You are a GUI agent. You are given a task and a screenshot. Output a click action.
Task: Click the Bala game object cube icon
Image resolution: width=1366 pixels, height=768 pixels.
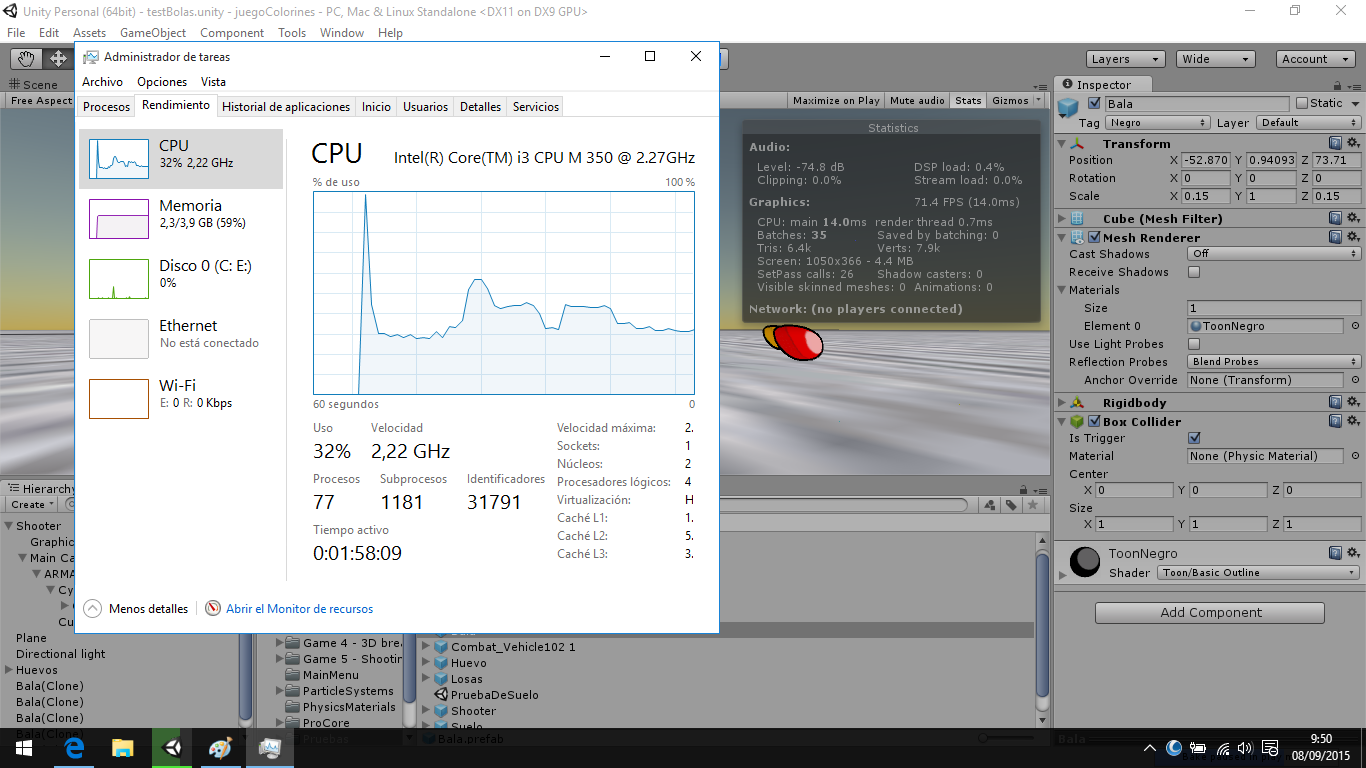pyautogui.click(x=1069, y=106)
